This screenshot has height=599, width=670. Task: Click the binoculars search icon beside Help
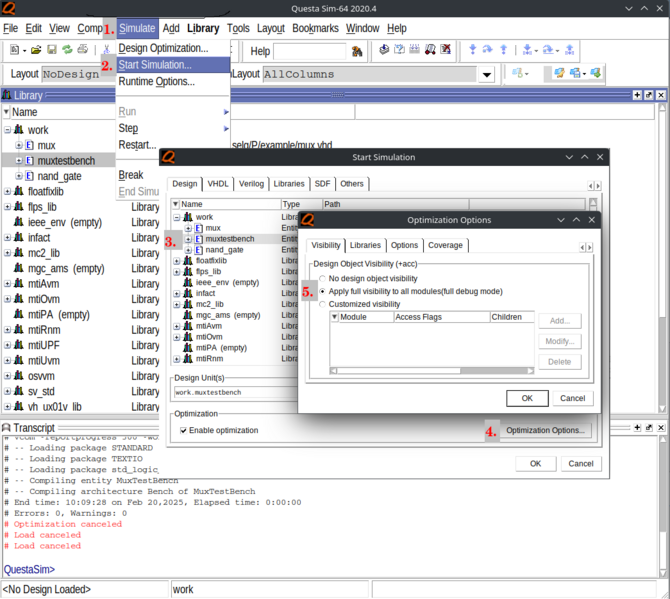pos(357,51)
